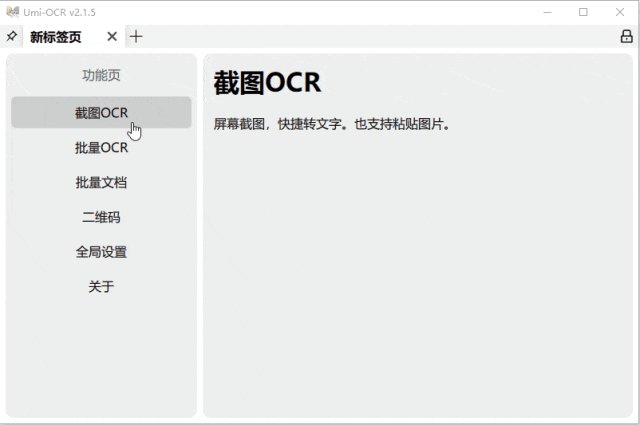Click the 功能页 header label
This screenshot has width=640, height=425.
(101, 75)
